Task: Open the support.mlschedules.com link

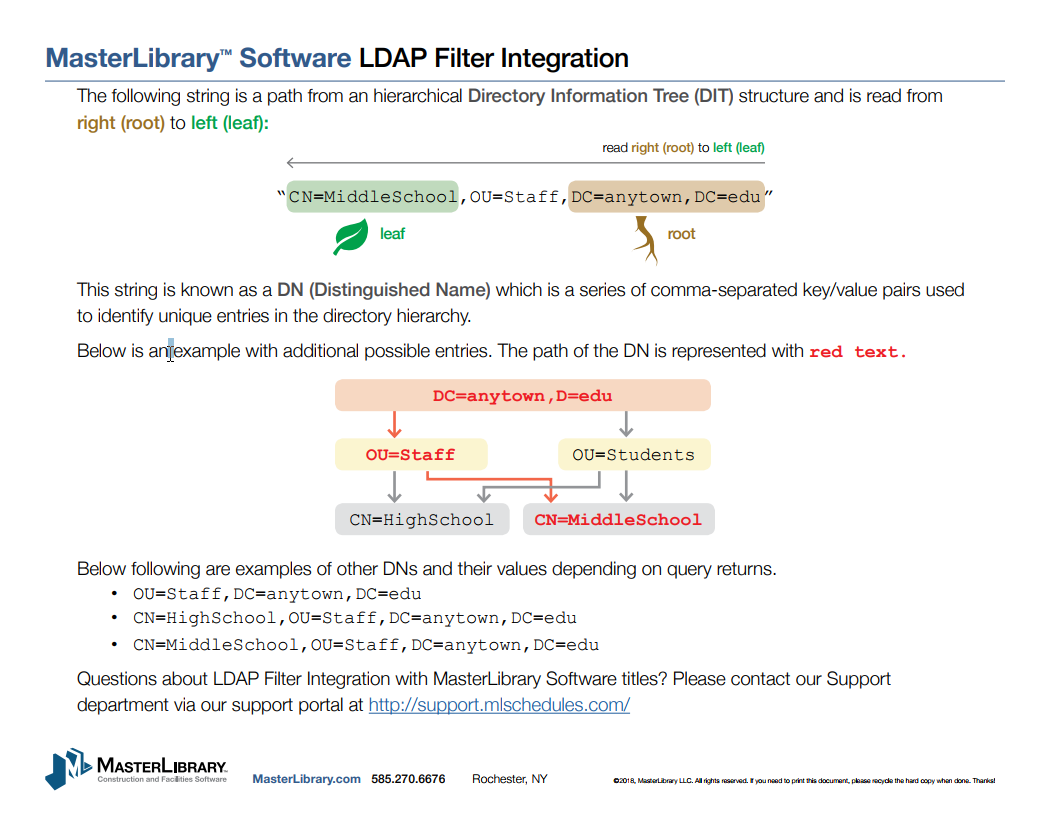Action: pos(499,705)
